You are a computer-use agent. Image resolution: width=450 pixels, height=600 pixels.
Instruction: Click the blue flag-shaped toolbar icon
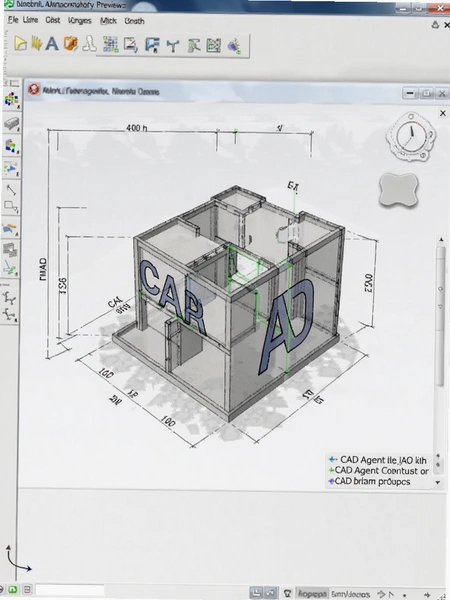pyautogui.click(x=152, y=46)
